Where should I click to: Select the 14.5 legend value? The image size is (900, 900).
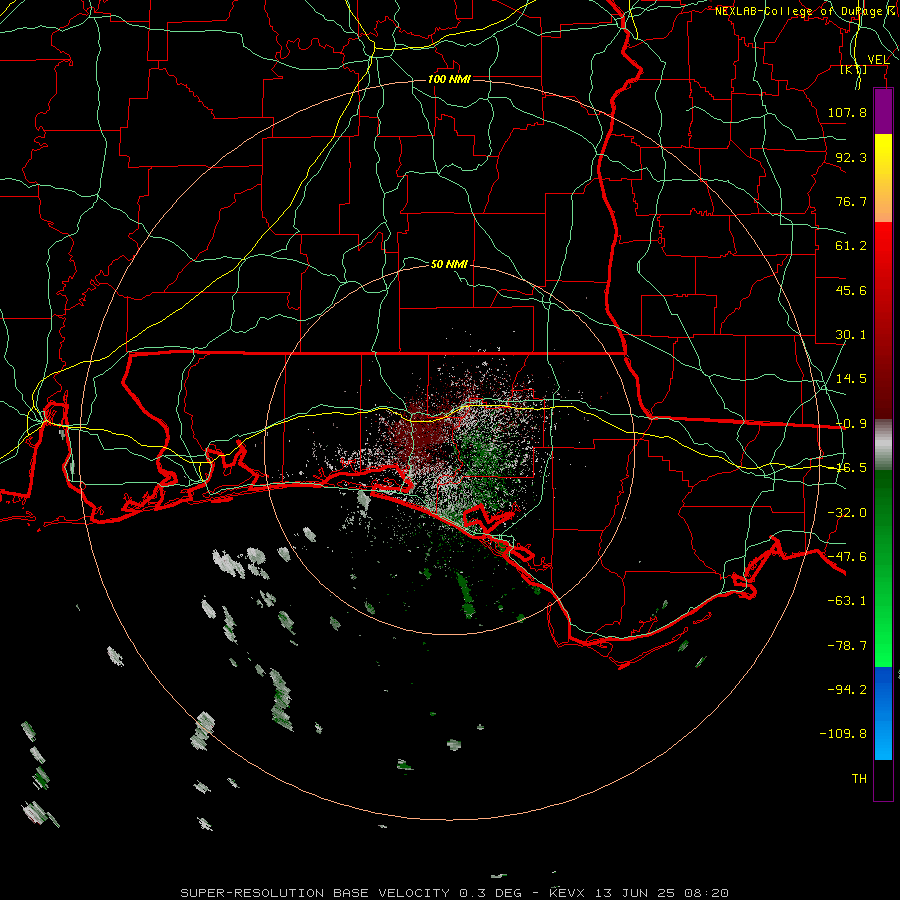point(851,379)
